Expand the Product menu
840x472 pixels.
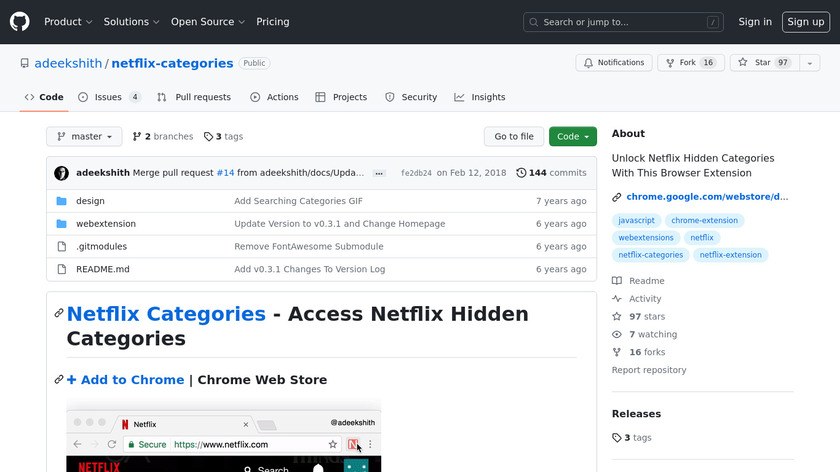pos(68,22)
